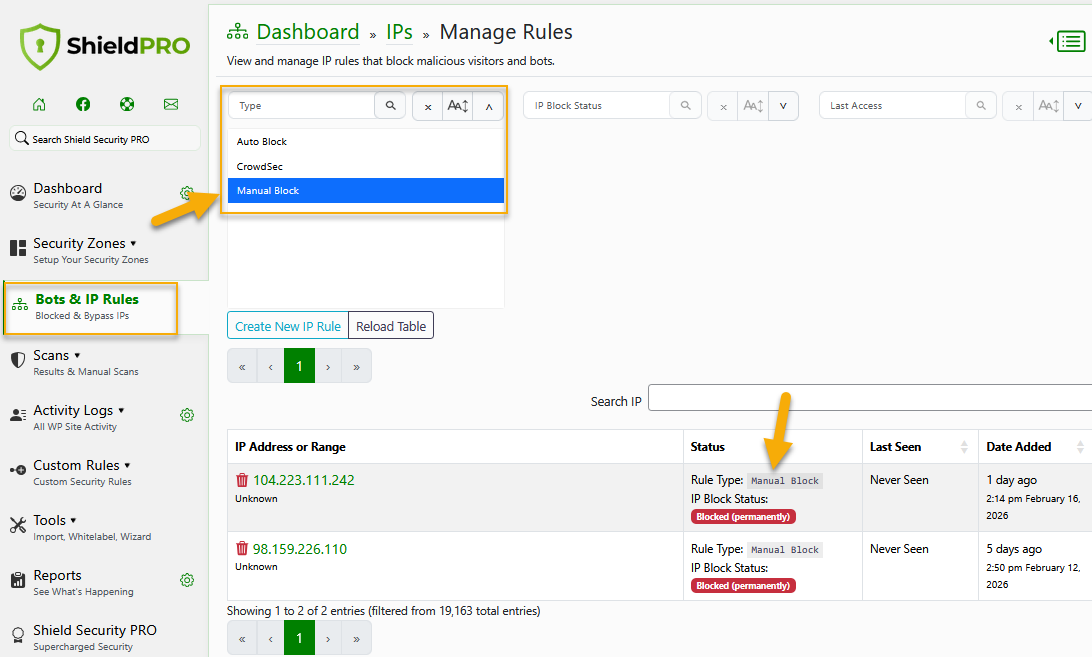Open IP address 98.159.226.110 link

[299, 549]
